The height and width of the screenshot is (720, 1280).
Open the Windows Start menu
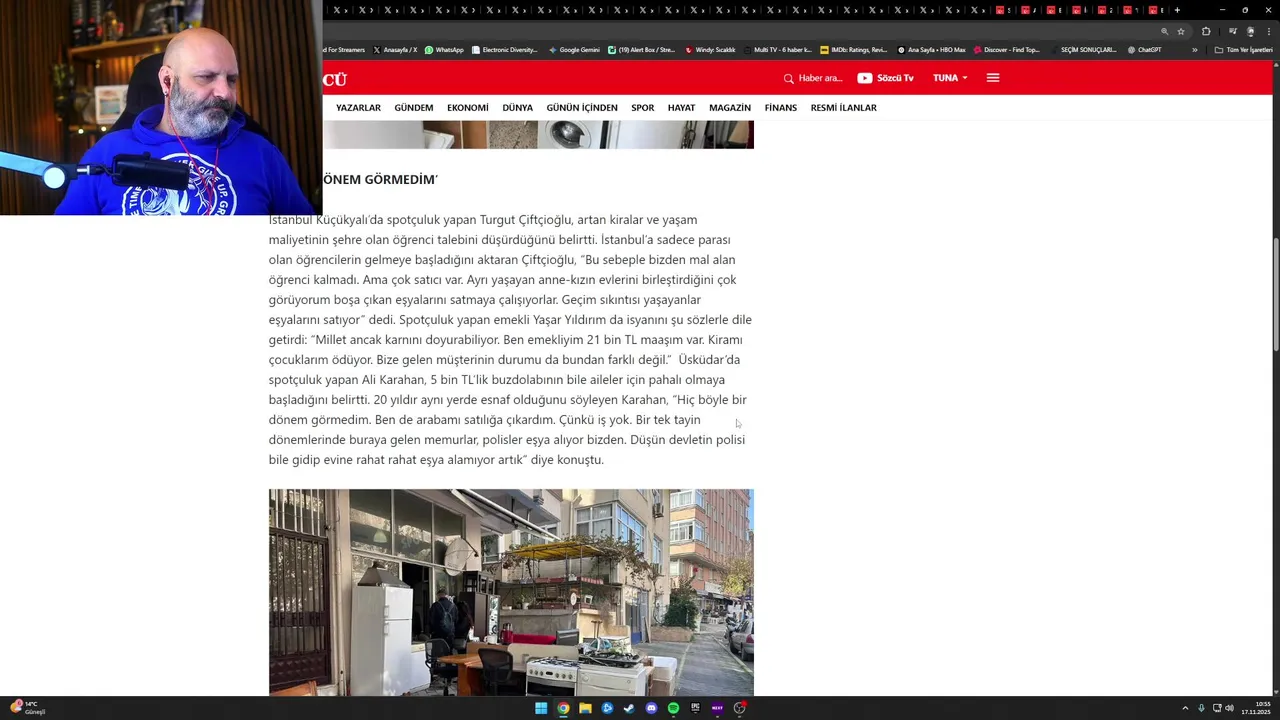[x=541, y=708]
